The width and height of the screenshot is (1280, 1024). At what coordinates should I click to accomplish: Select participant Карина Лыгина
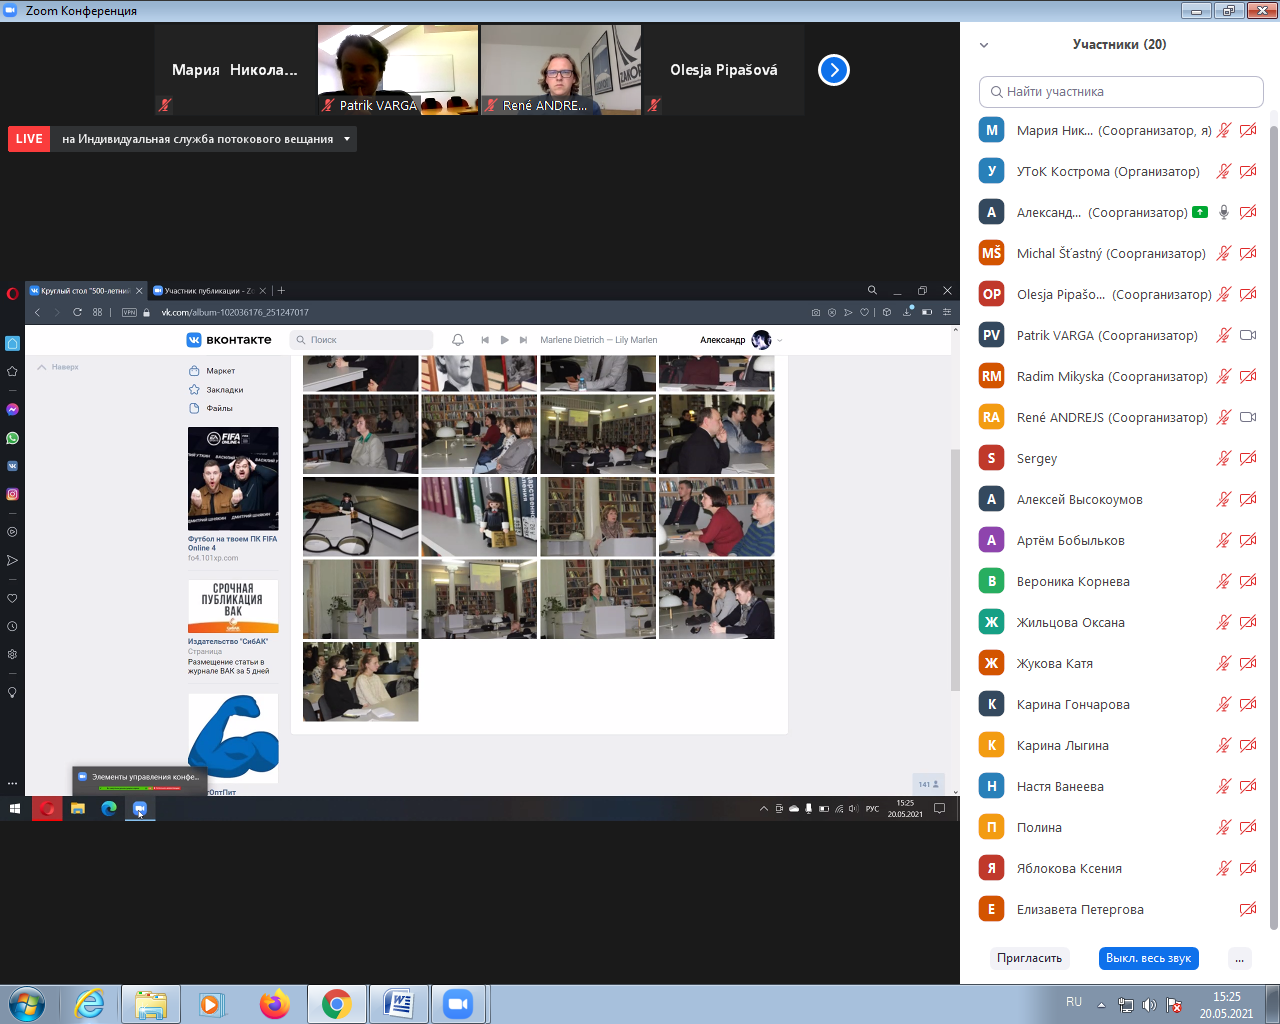1119,745
